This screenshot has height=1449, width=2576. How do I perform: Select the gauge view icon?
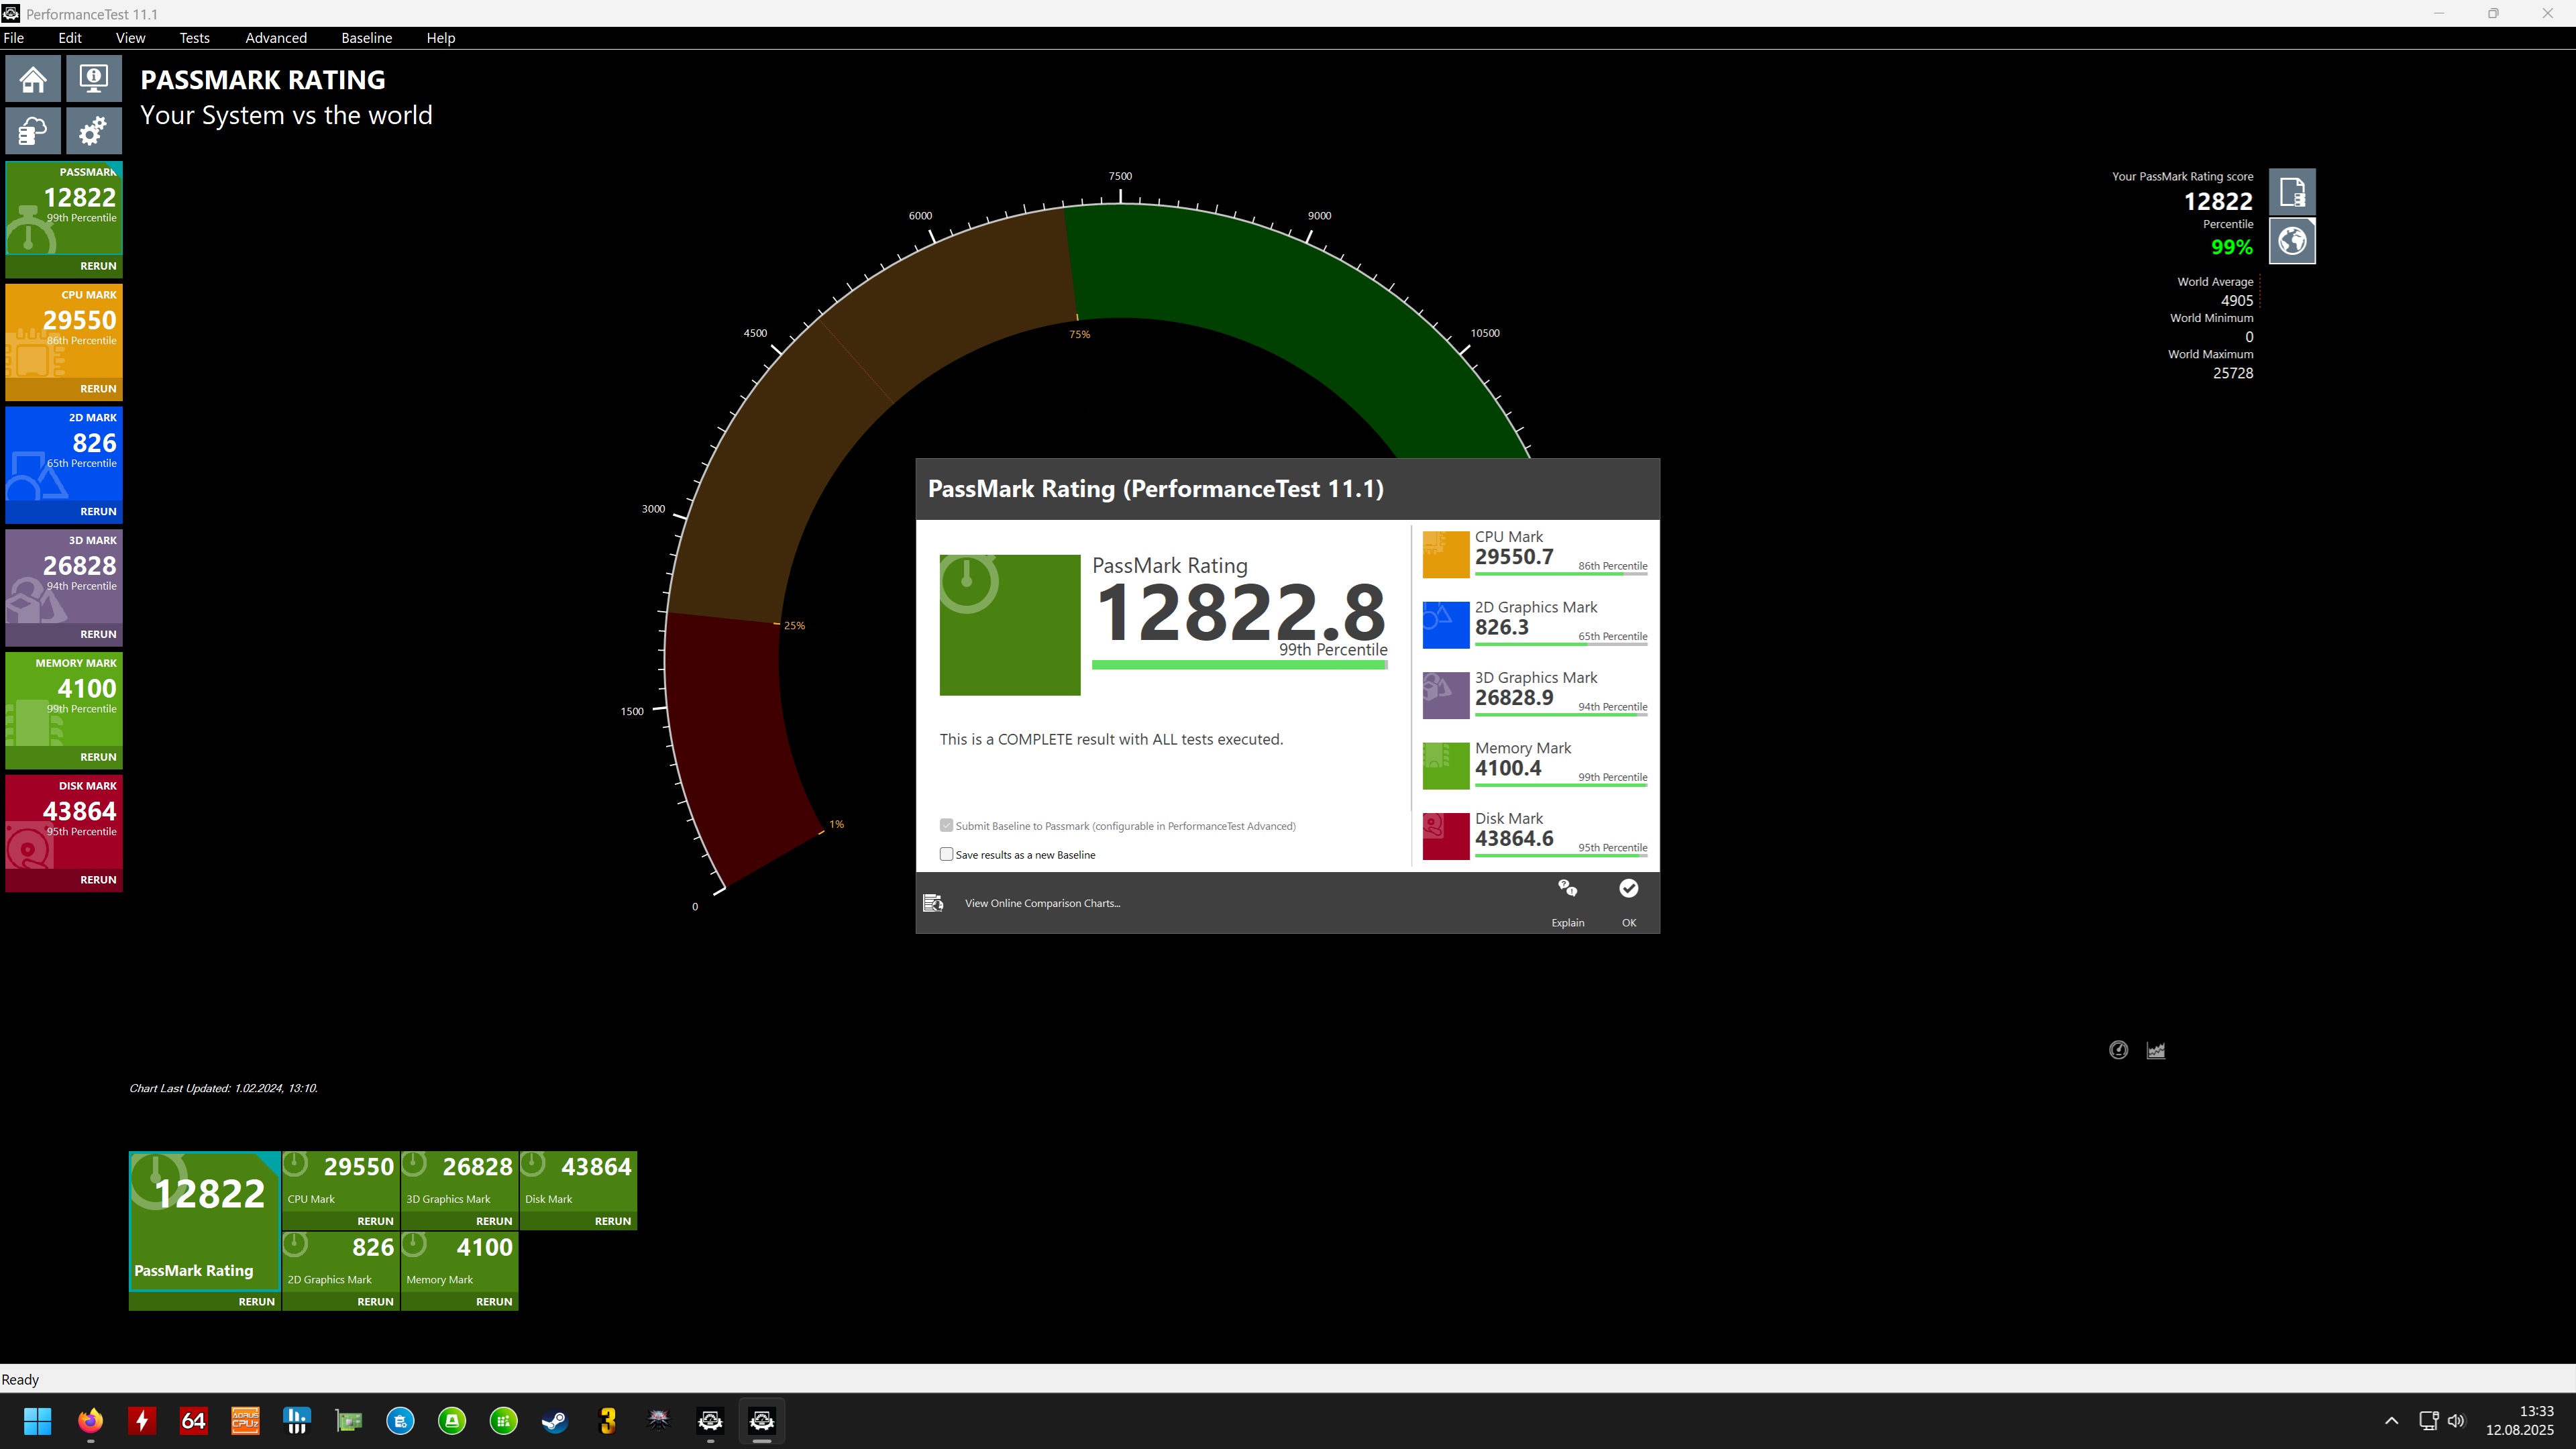[2118, 1050]
